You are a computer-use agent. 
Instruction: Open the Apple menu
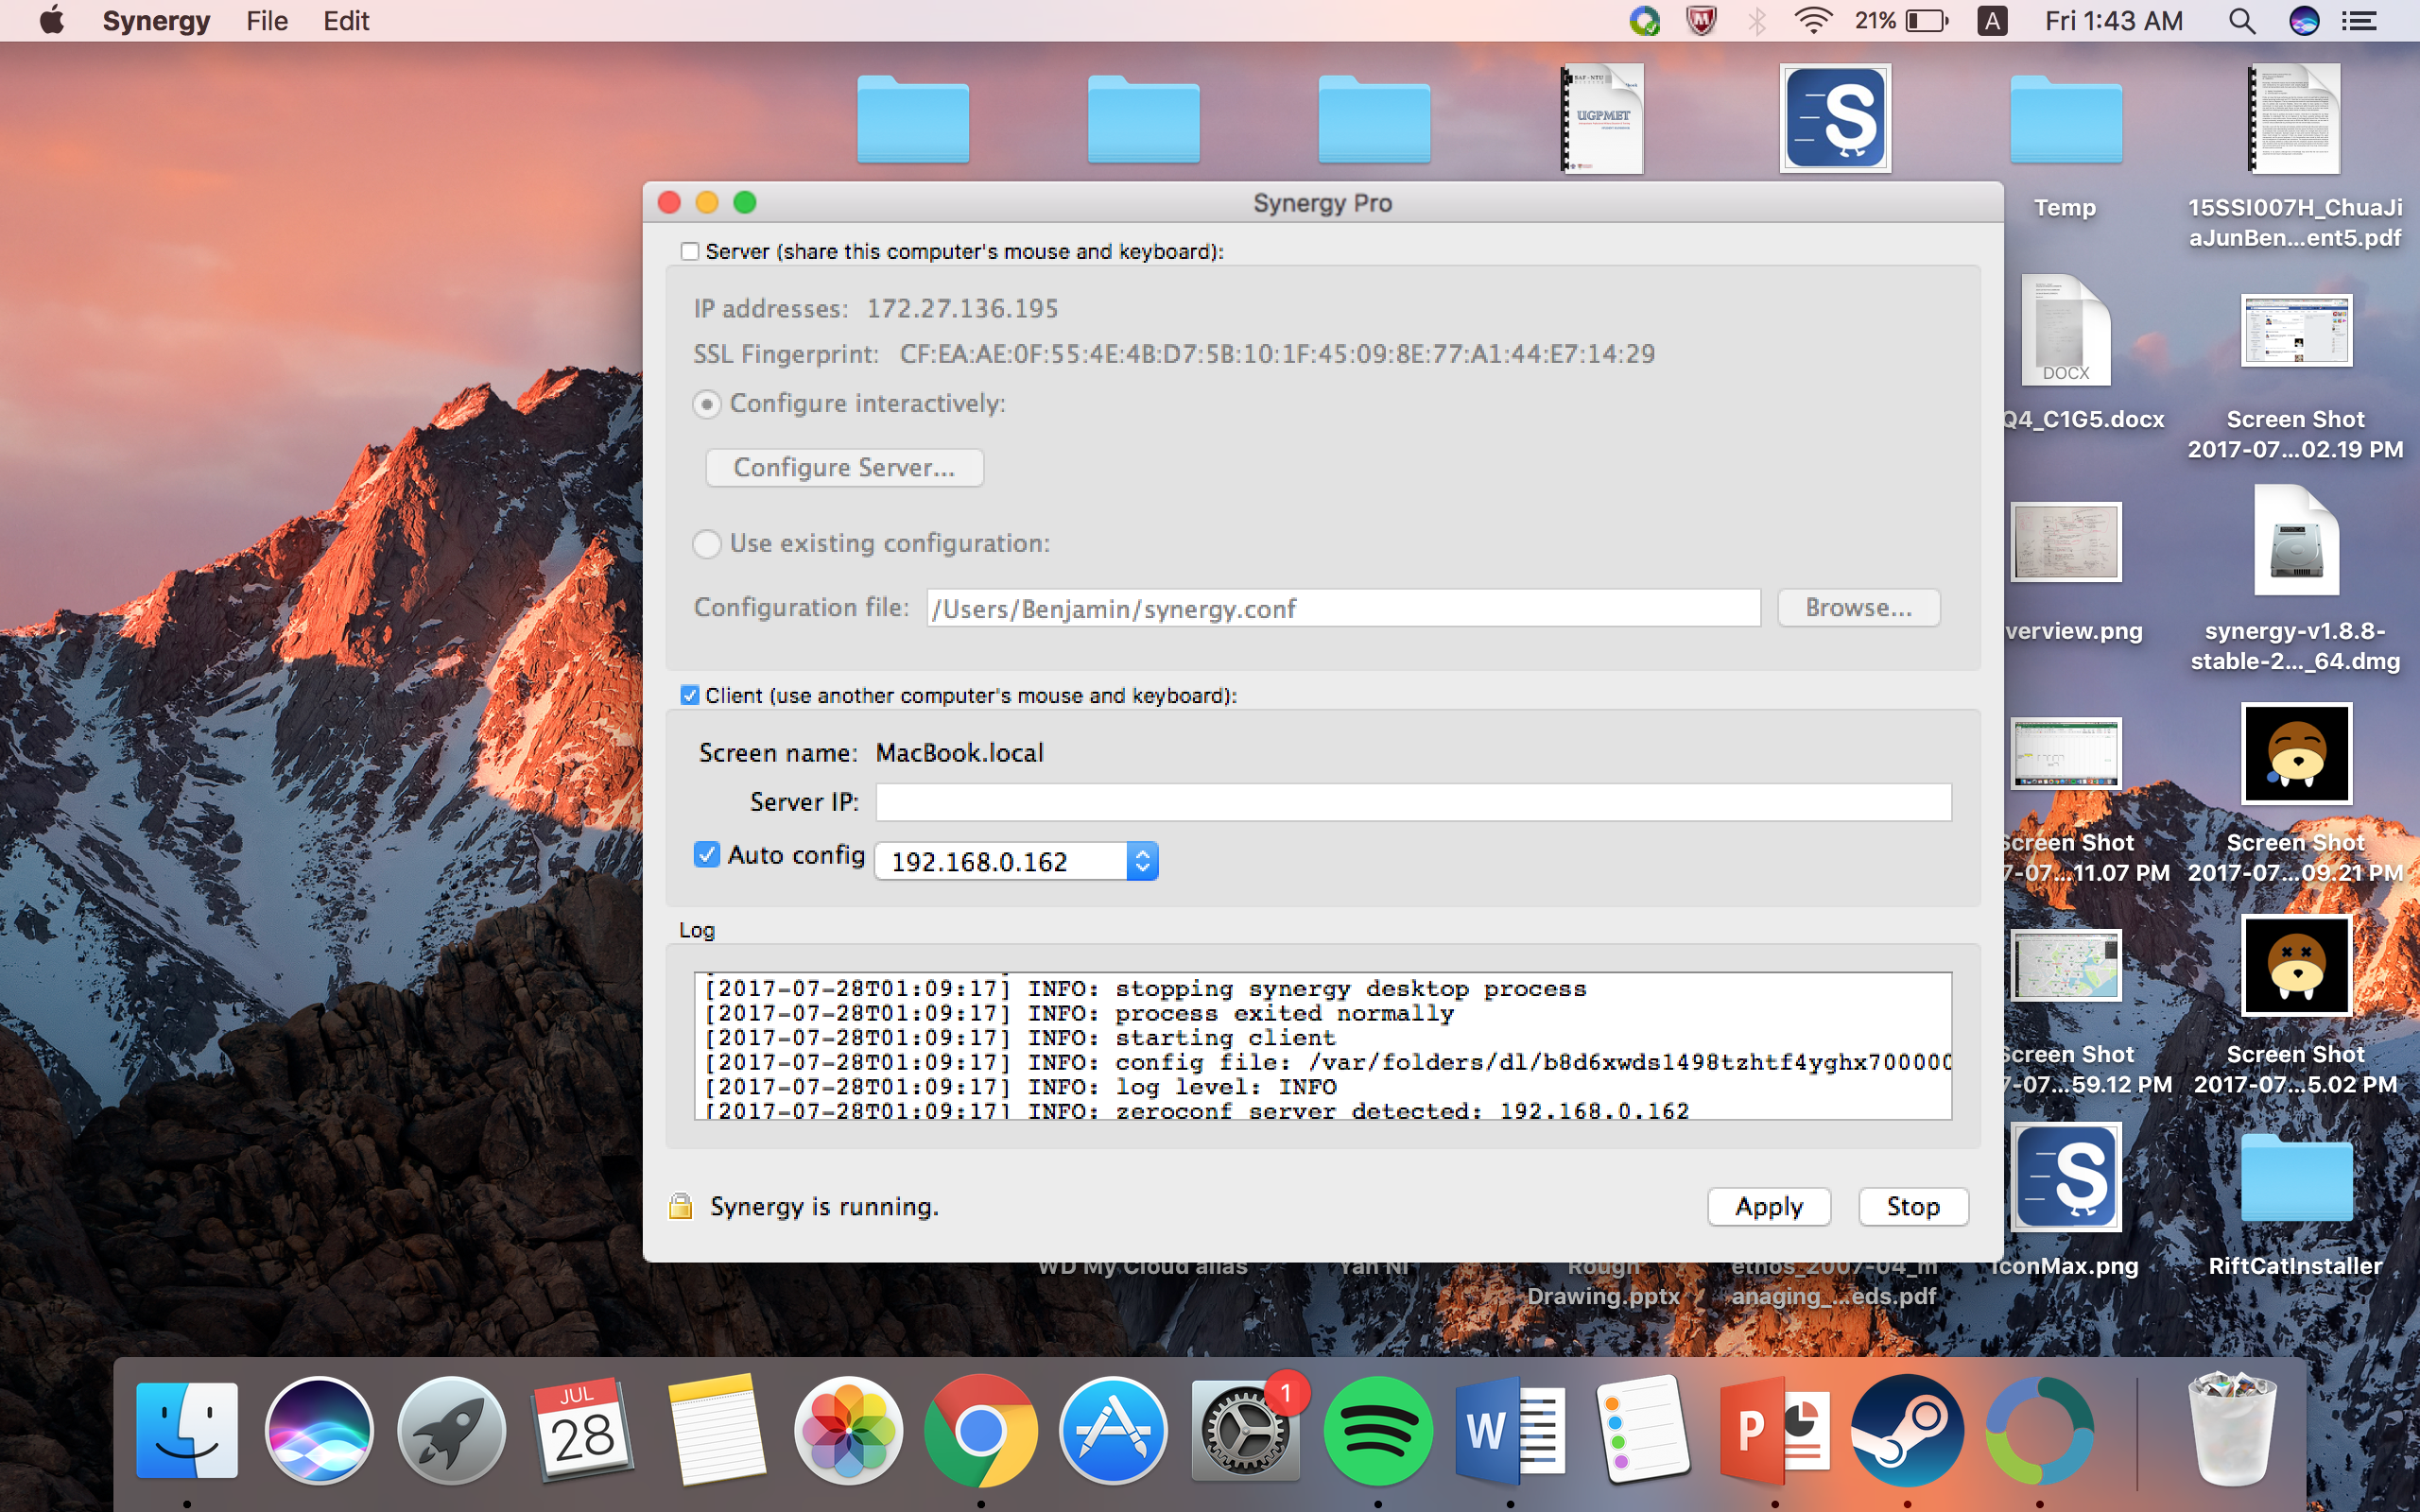coord(52,20)
